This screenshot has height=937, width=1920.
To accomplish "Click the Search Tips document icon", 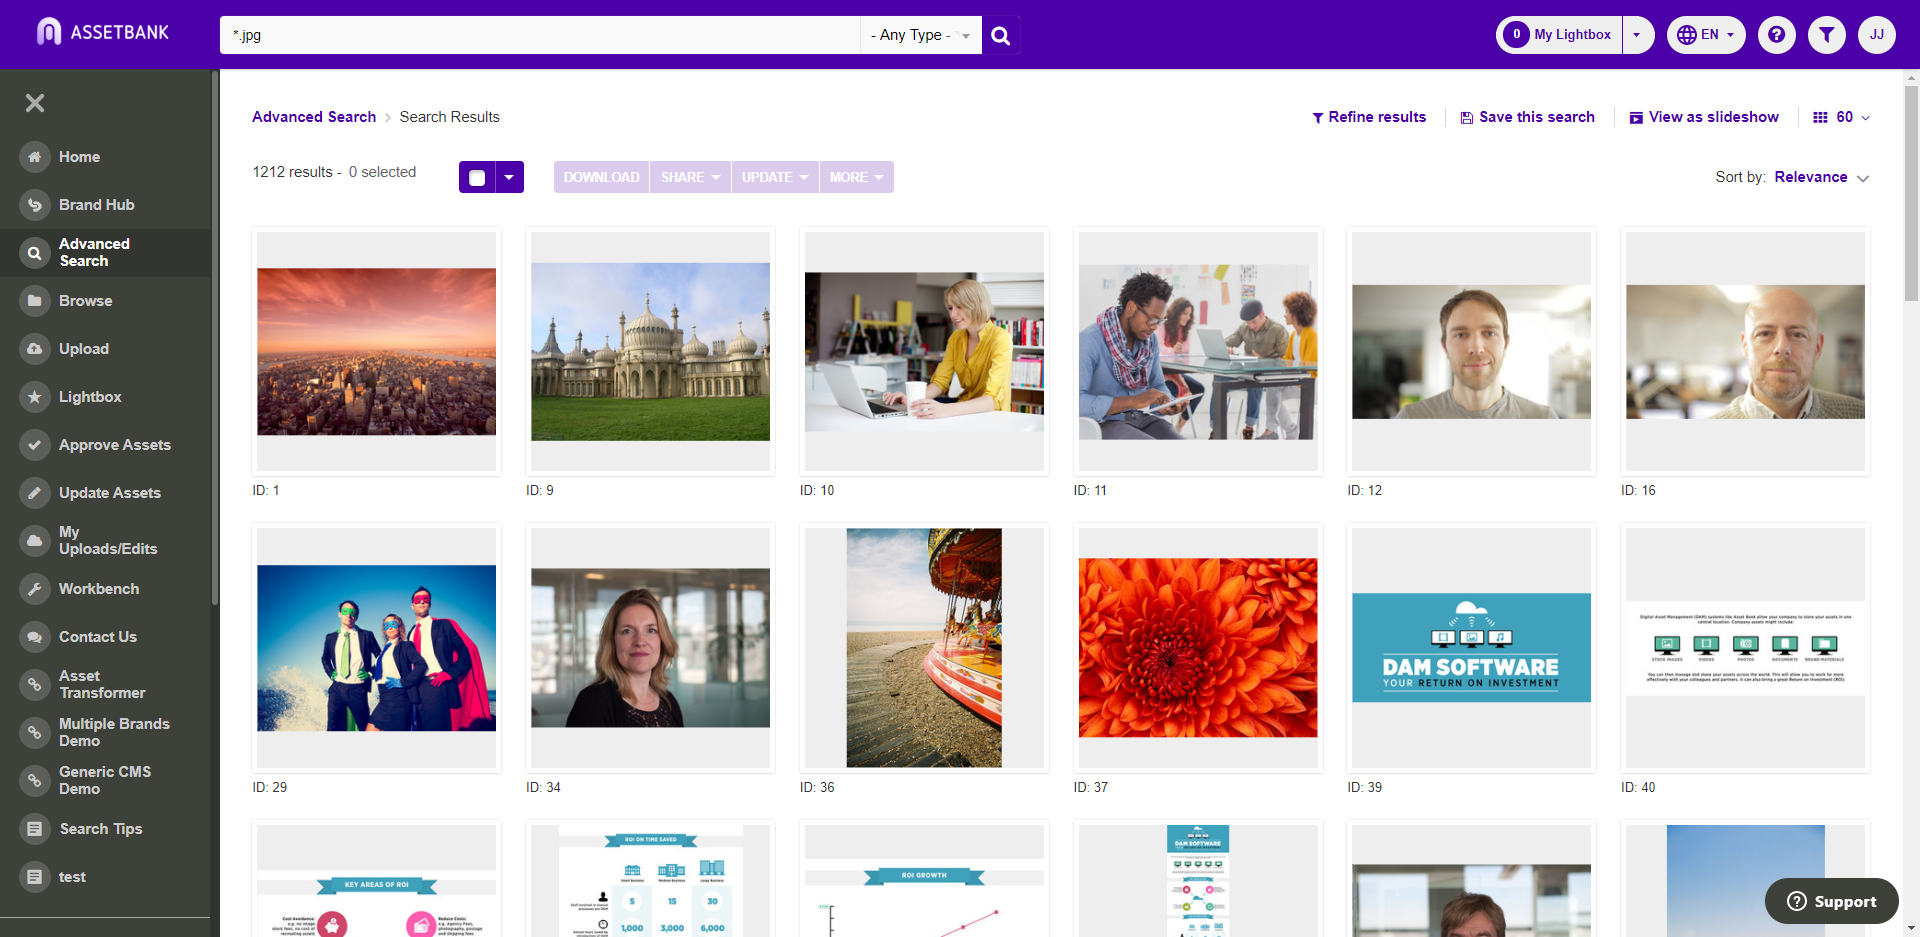I will pyautogui.click(x=35, y=829).
